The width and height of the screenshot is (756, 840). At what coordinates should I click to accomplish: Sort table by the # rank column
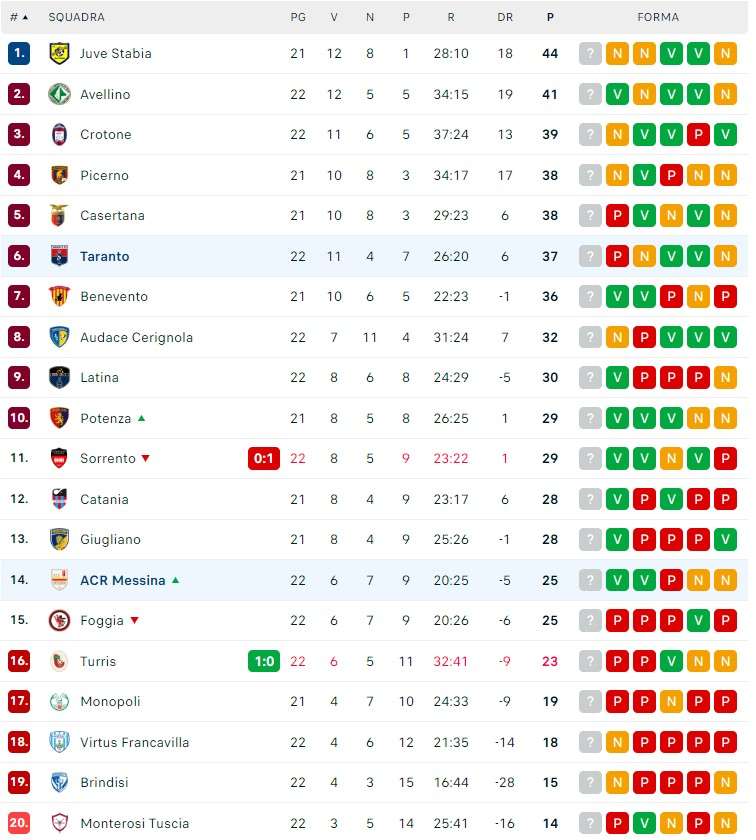pyautogui.click(x=19, y=17)
